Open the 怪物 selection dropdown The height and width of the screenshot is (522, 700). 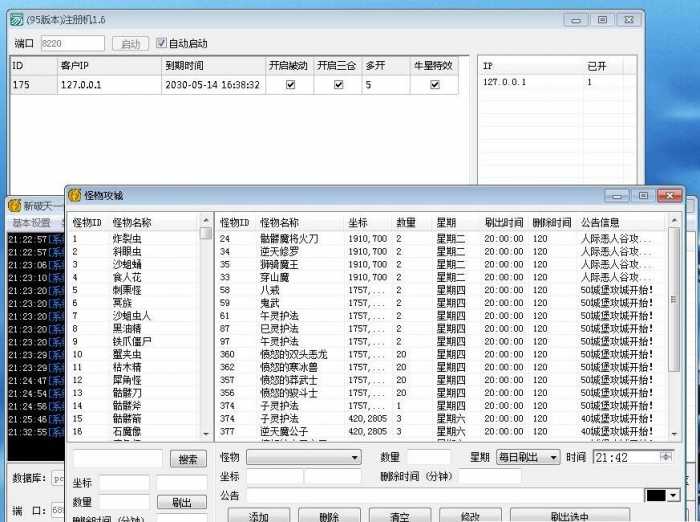click(354, 457)
